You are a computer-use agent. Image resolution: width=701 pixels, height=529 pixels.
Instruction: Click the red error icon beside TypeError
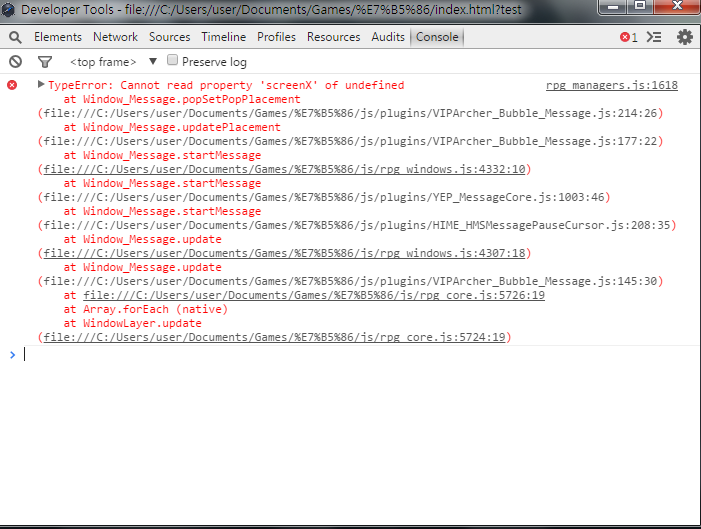pos(12,85)
